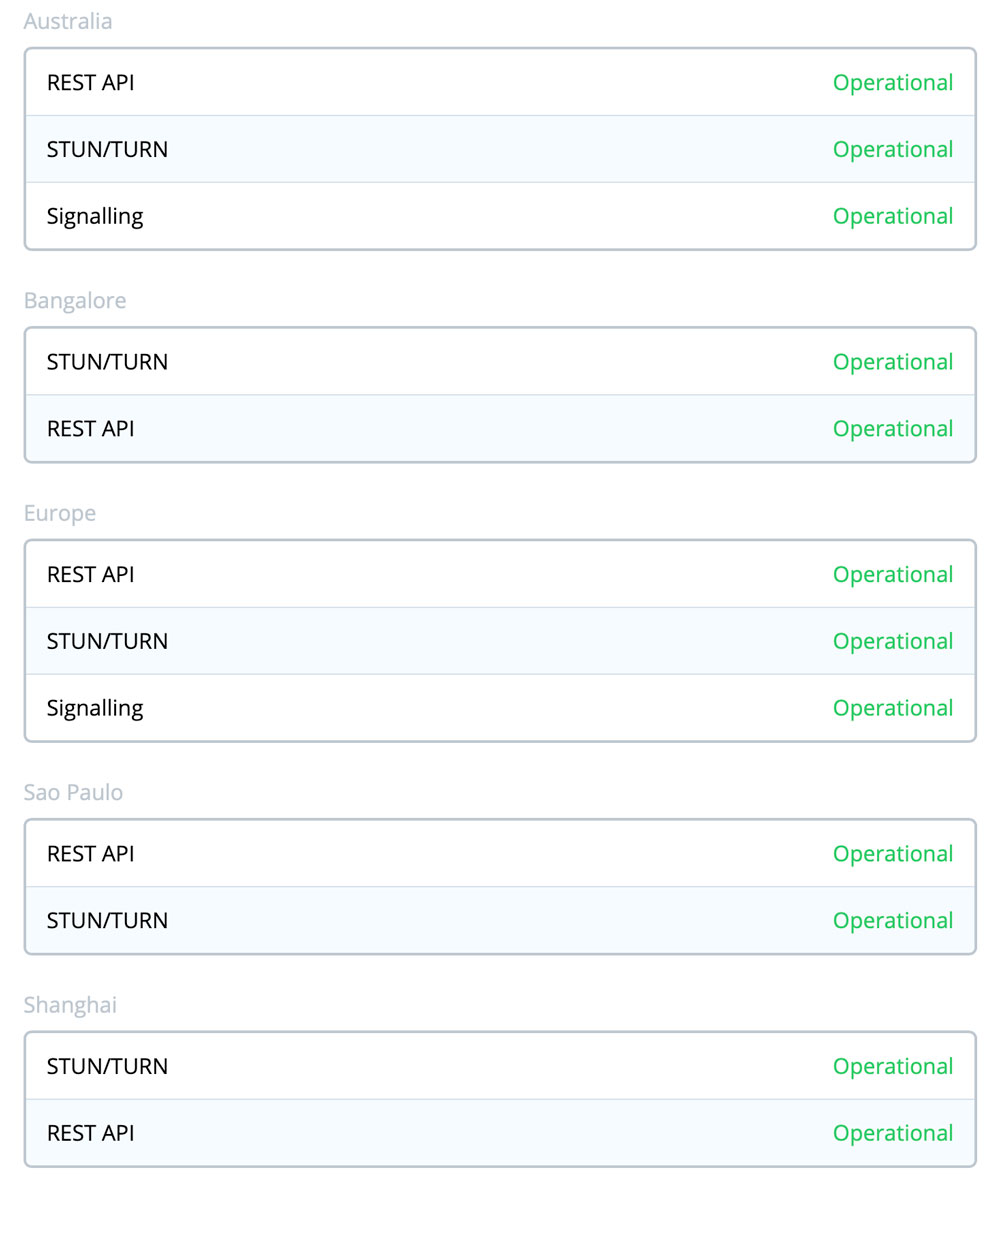1000x1259 pixels.
Task: Select REST API component under Sao Paulo
Action: [x=90, y=853]
